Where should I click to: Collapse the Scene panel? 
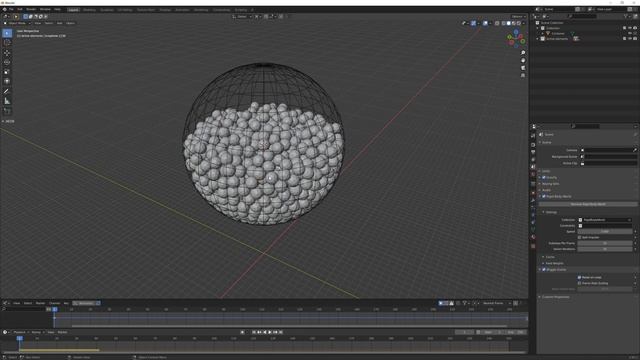coord(547,142)
